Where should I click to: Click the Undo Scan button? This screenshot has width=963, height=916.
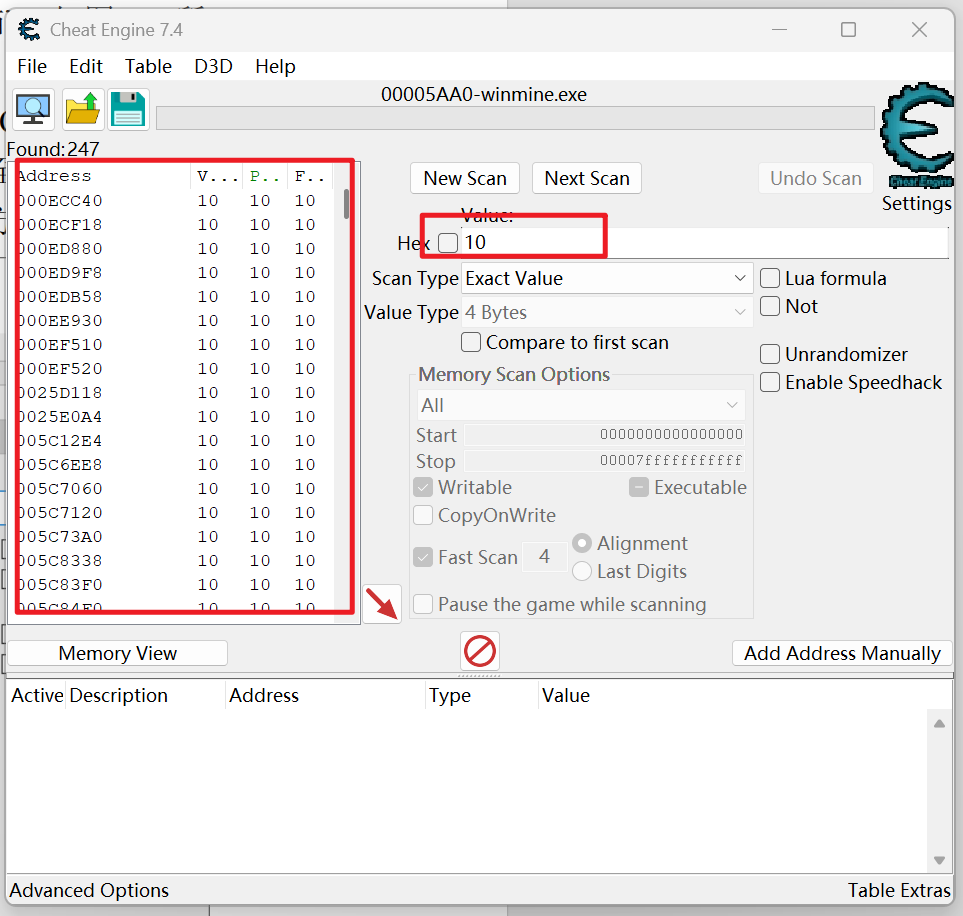point(816,178)
